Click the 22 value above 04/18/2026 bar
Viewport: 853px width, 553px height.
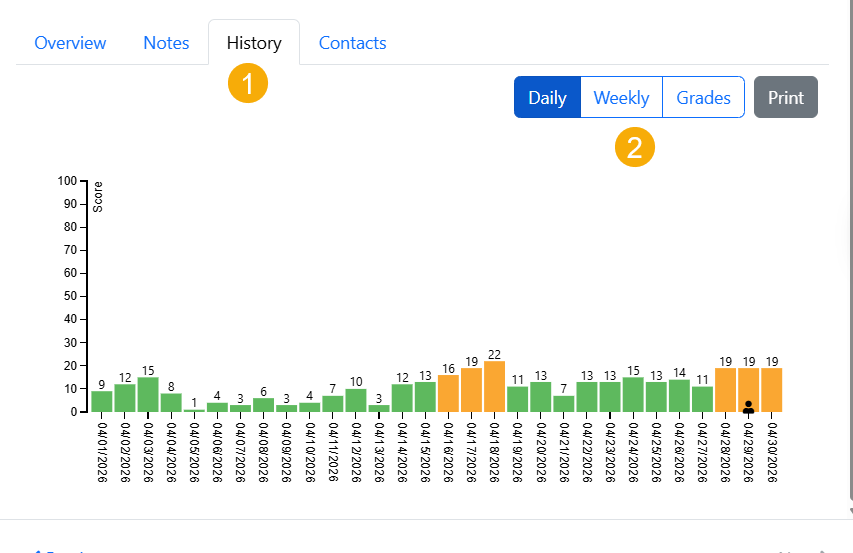click(494, 355)
